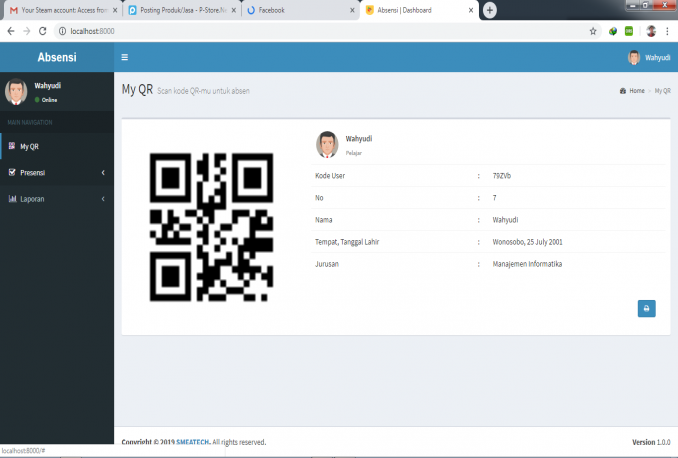Click the top-right header avatar
Viewport: 678px width, 458px height.
pyautogui.click(x=634, y=57)
